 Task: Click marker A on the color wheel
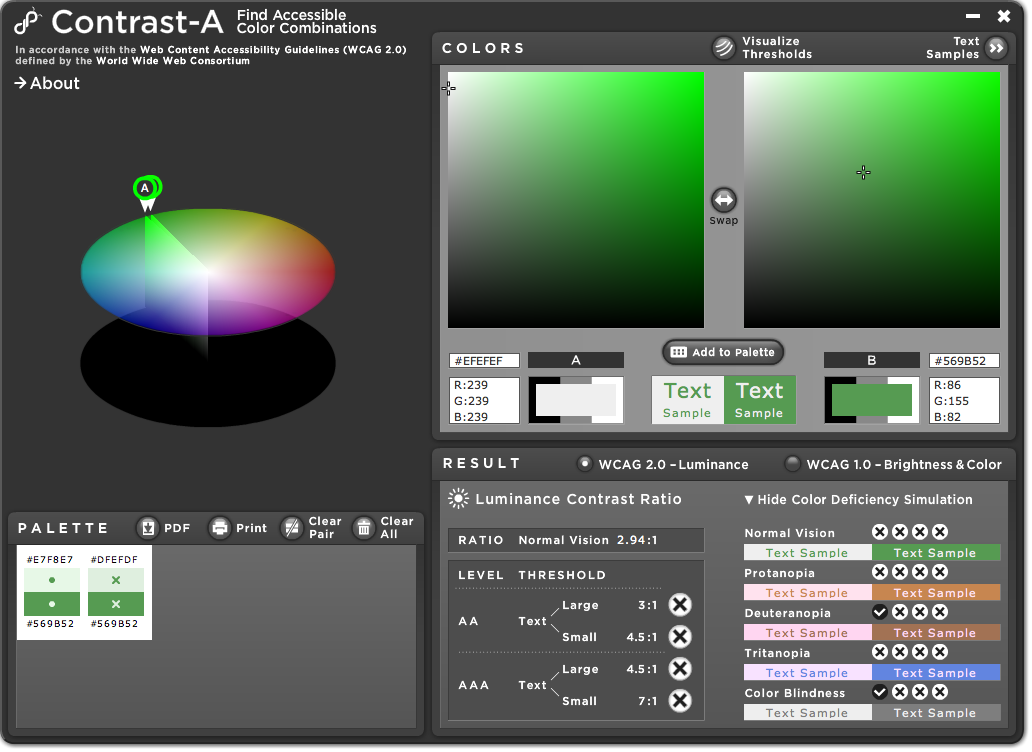click(x=146, y=189)
